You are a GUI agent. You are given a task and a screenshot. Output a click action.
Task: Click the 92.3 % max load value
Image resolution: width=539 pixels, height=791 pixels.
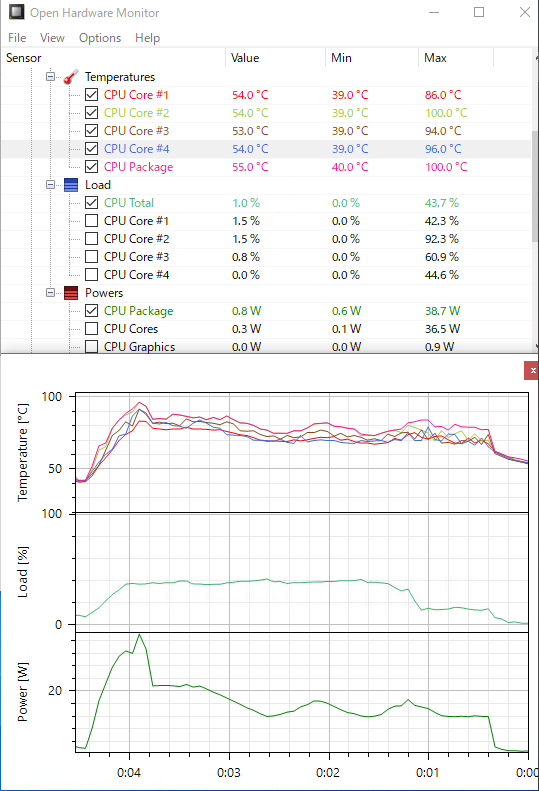click(442, 239)
